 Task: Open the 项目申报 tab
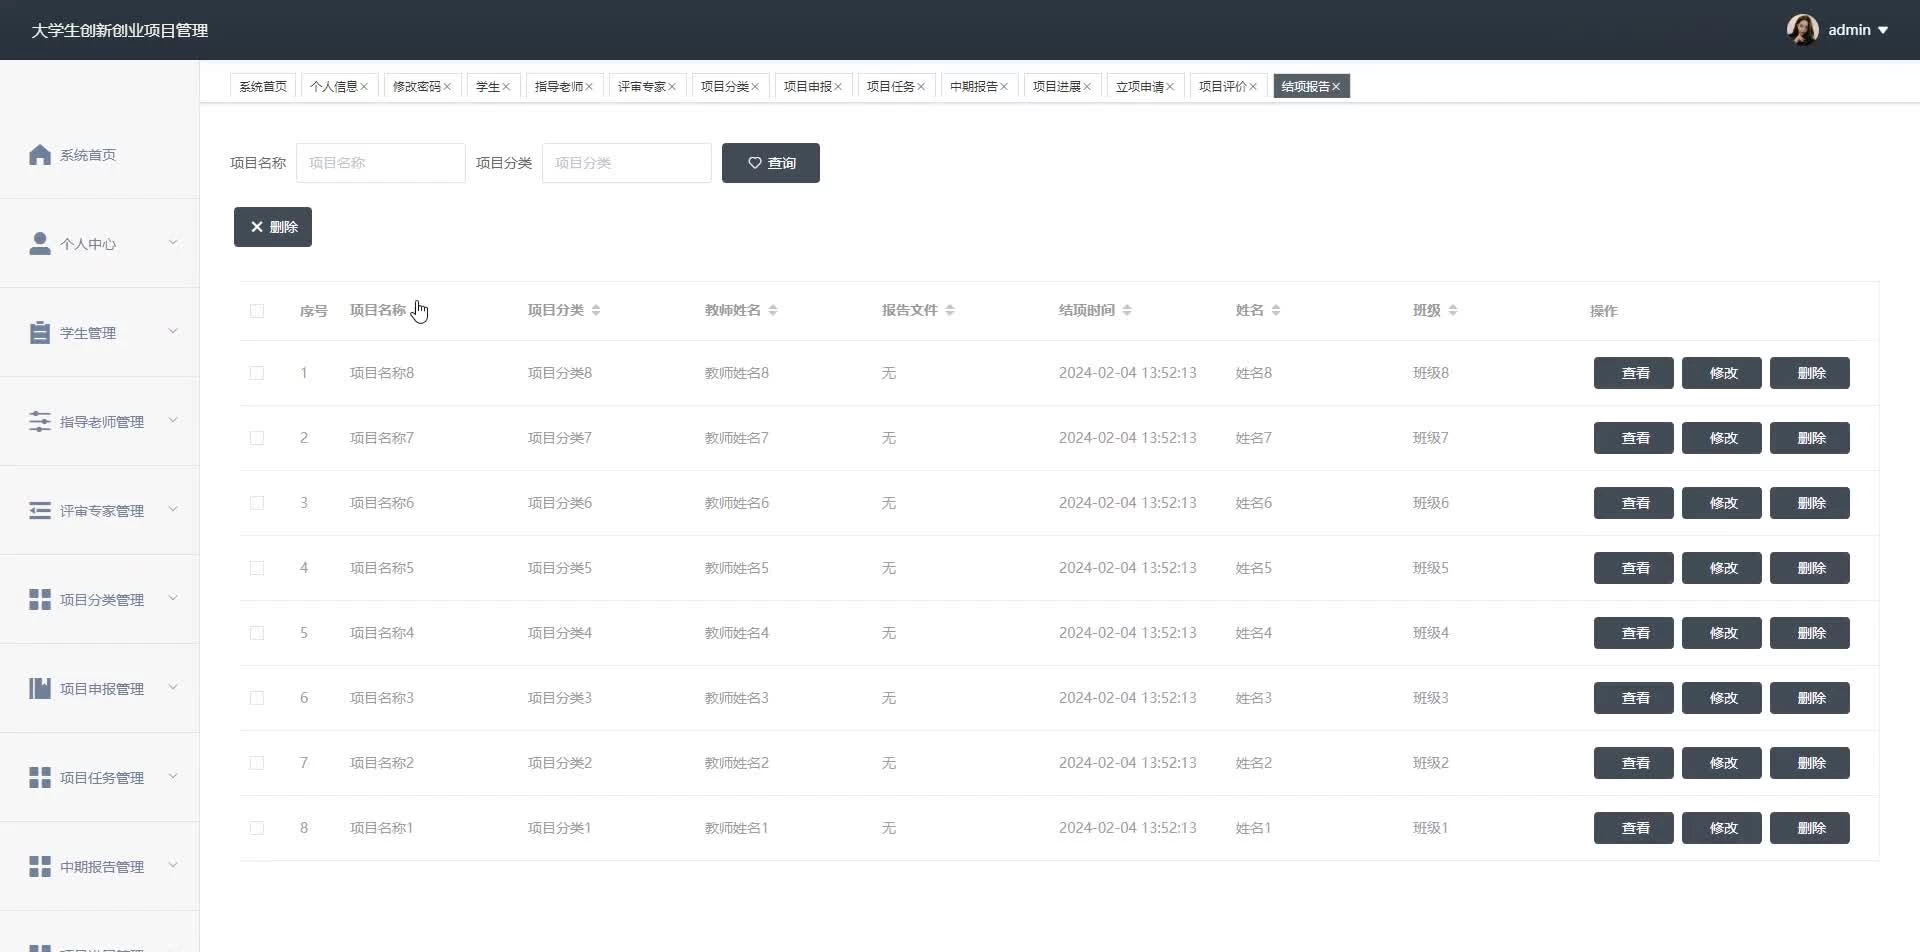[x=807, y=87]
